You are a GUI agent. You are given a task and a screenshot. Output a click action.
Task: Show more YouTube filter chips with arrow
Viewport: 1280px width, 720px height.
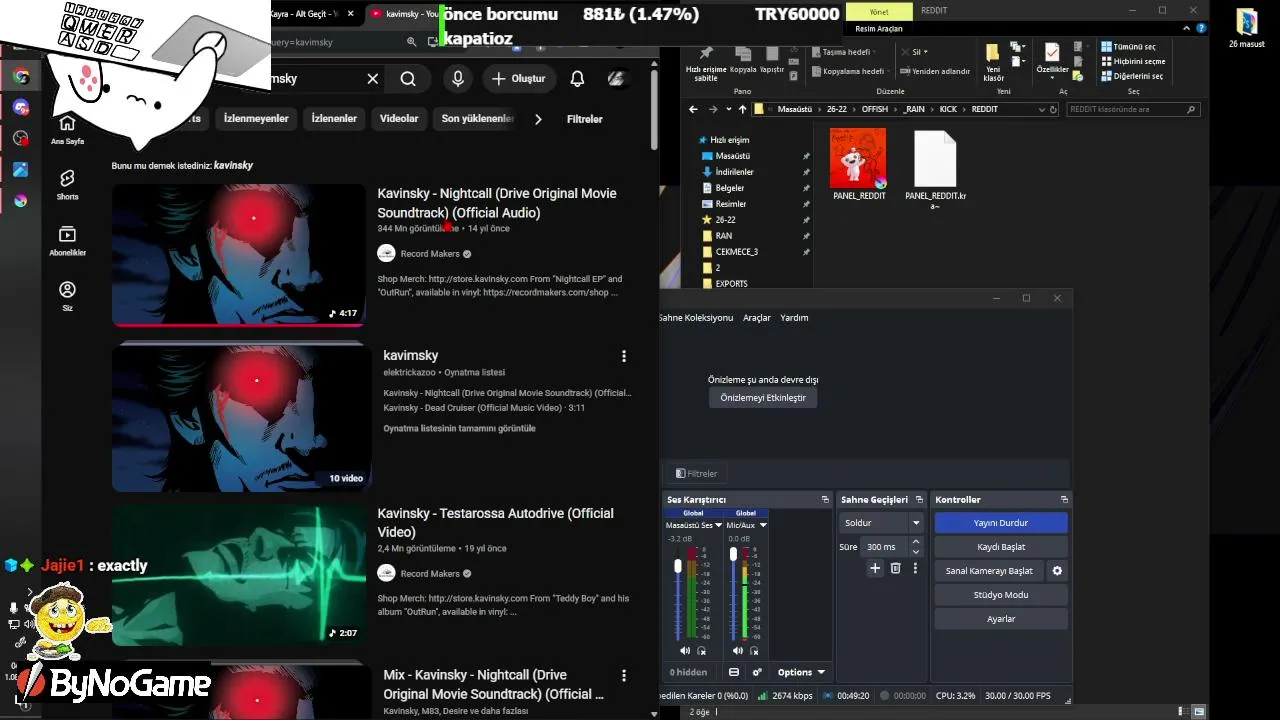(x=538, y=119)
